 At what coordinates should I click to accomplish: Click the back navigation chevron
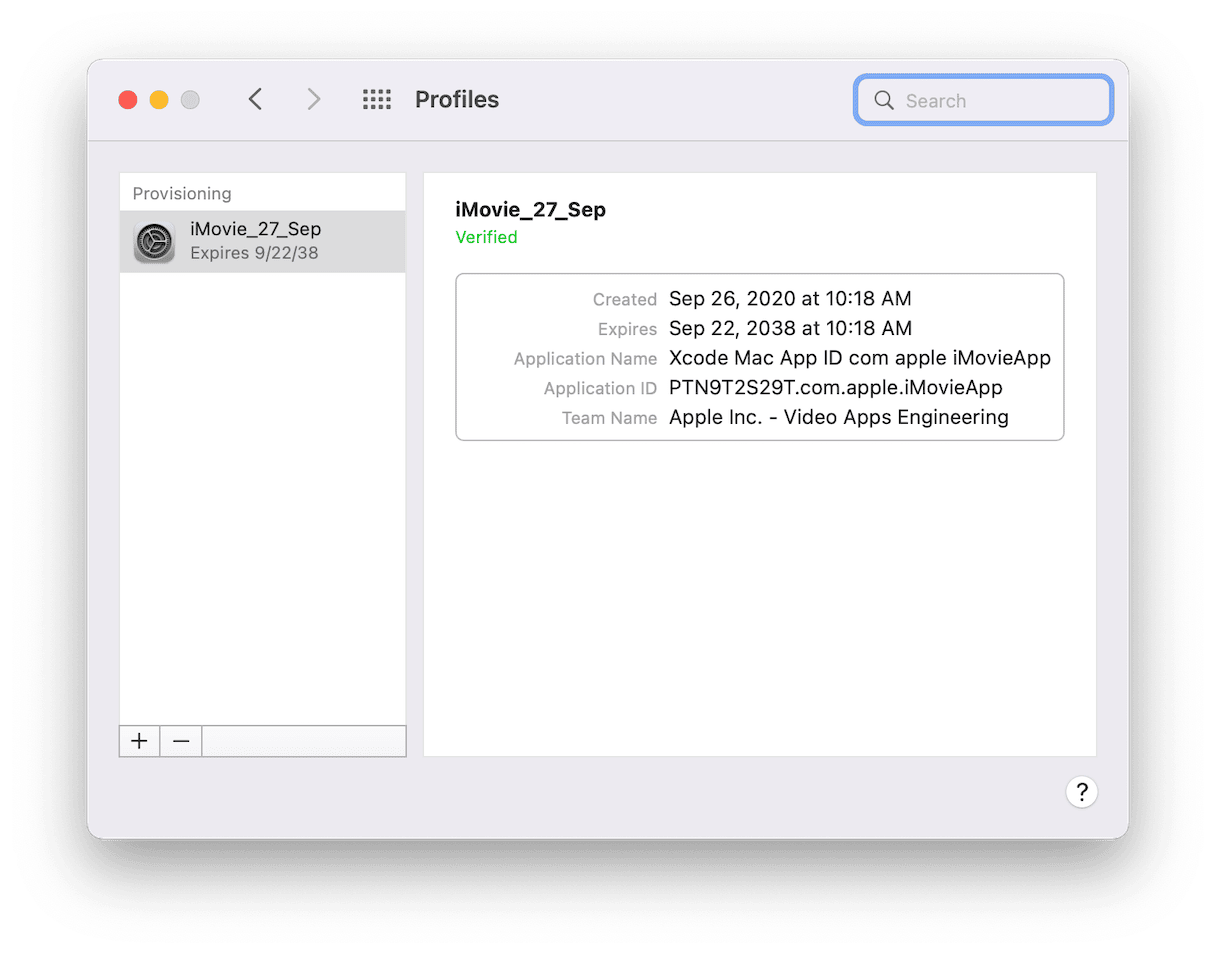coord(255,99)
